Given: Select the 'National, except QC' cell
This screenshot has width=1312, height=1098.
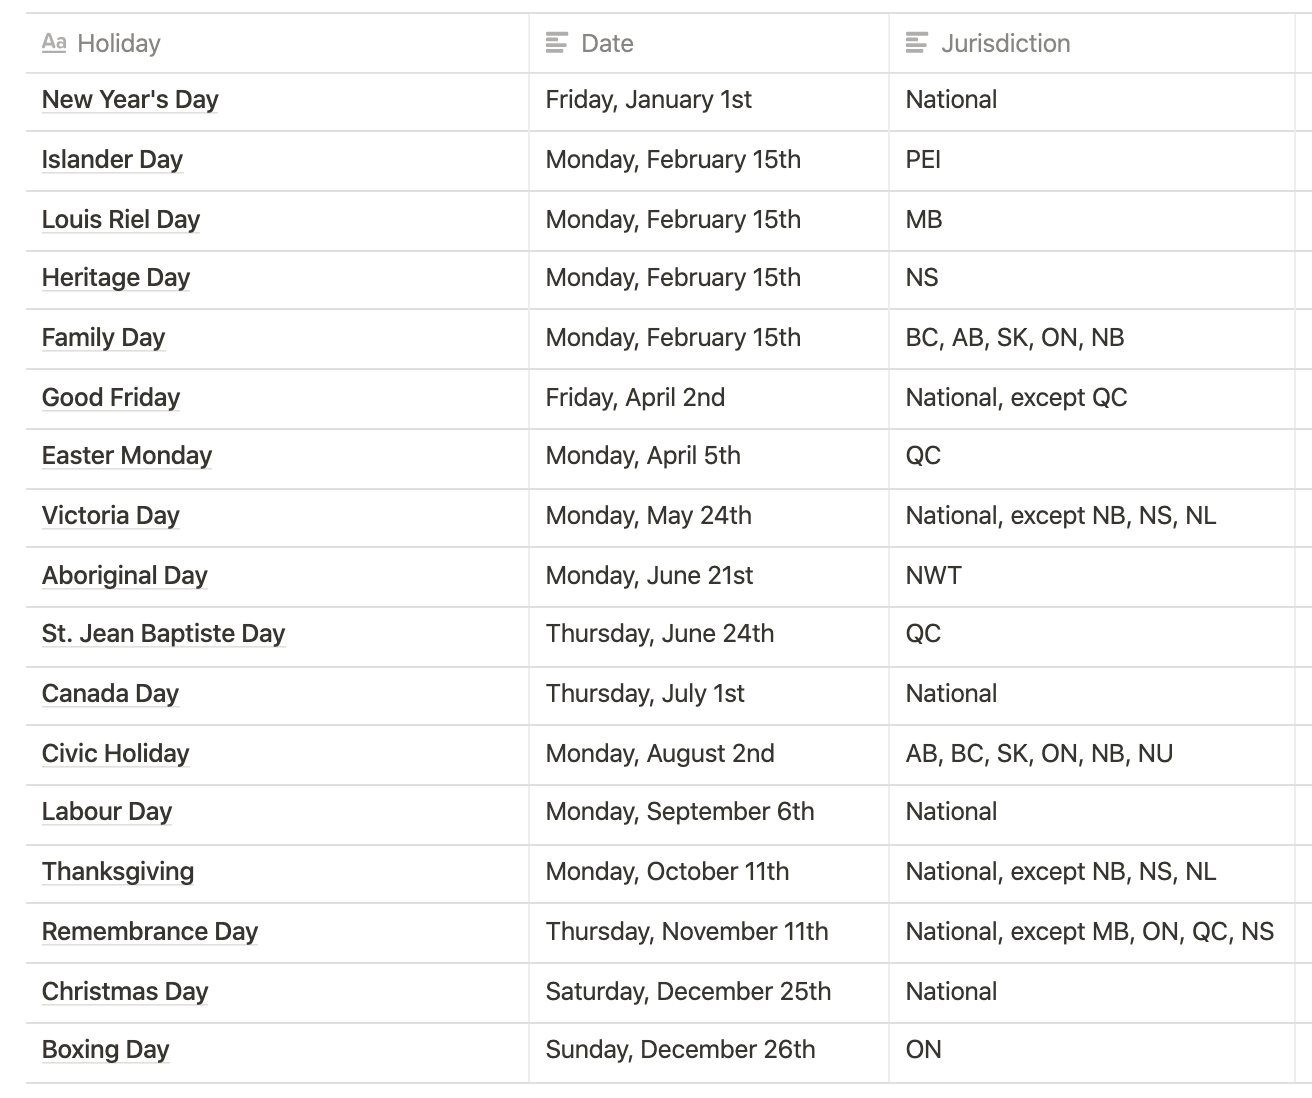Looking at the screenshot, I should coord(1092,398).
